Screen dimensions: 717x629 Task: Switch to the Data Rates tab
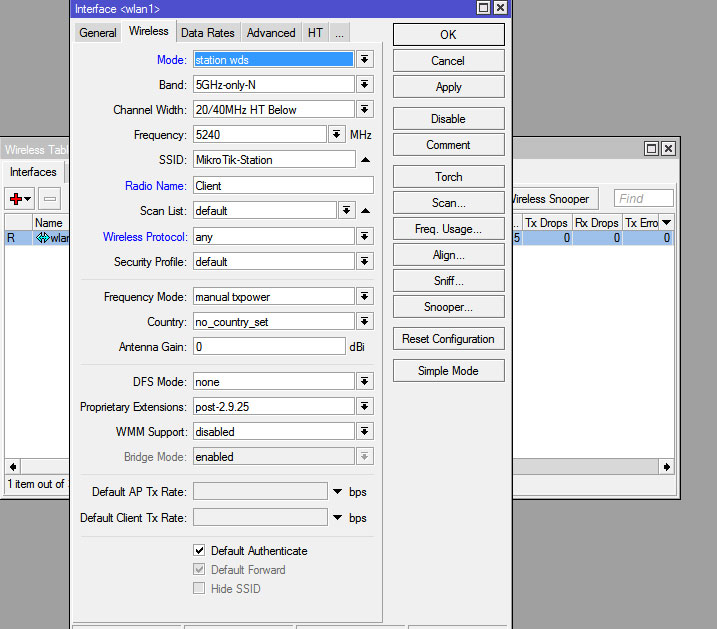click(208, 33)
